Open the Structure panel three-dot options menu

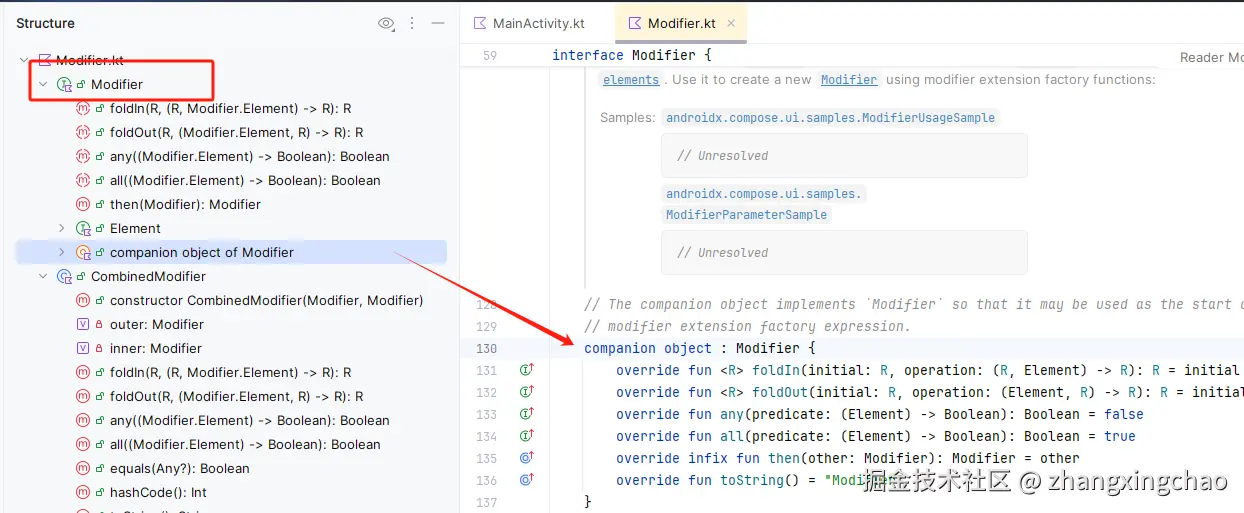pos(412,23)
